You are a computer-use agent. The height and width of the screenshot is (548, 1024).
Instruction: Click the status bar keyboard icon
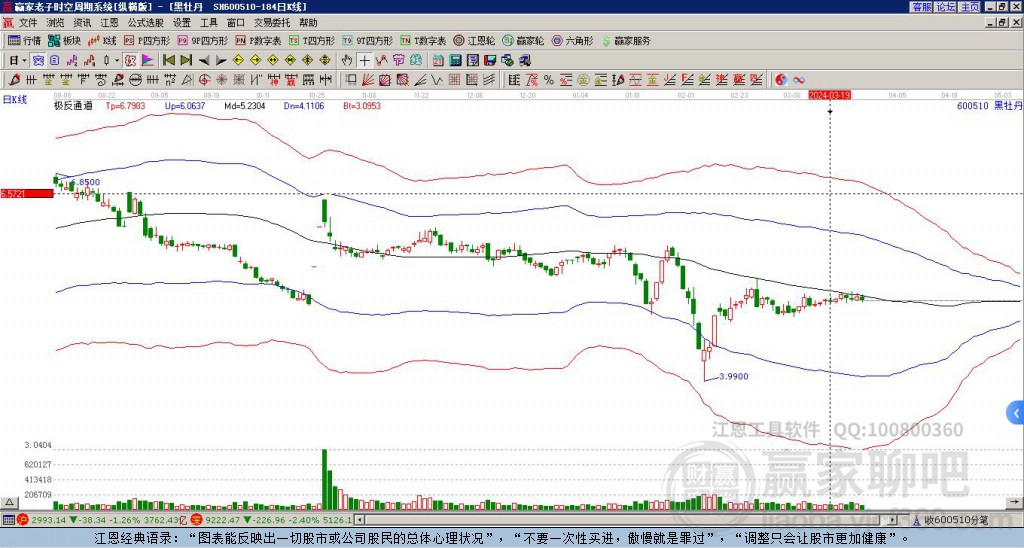point(8,520)
